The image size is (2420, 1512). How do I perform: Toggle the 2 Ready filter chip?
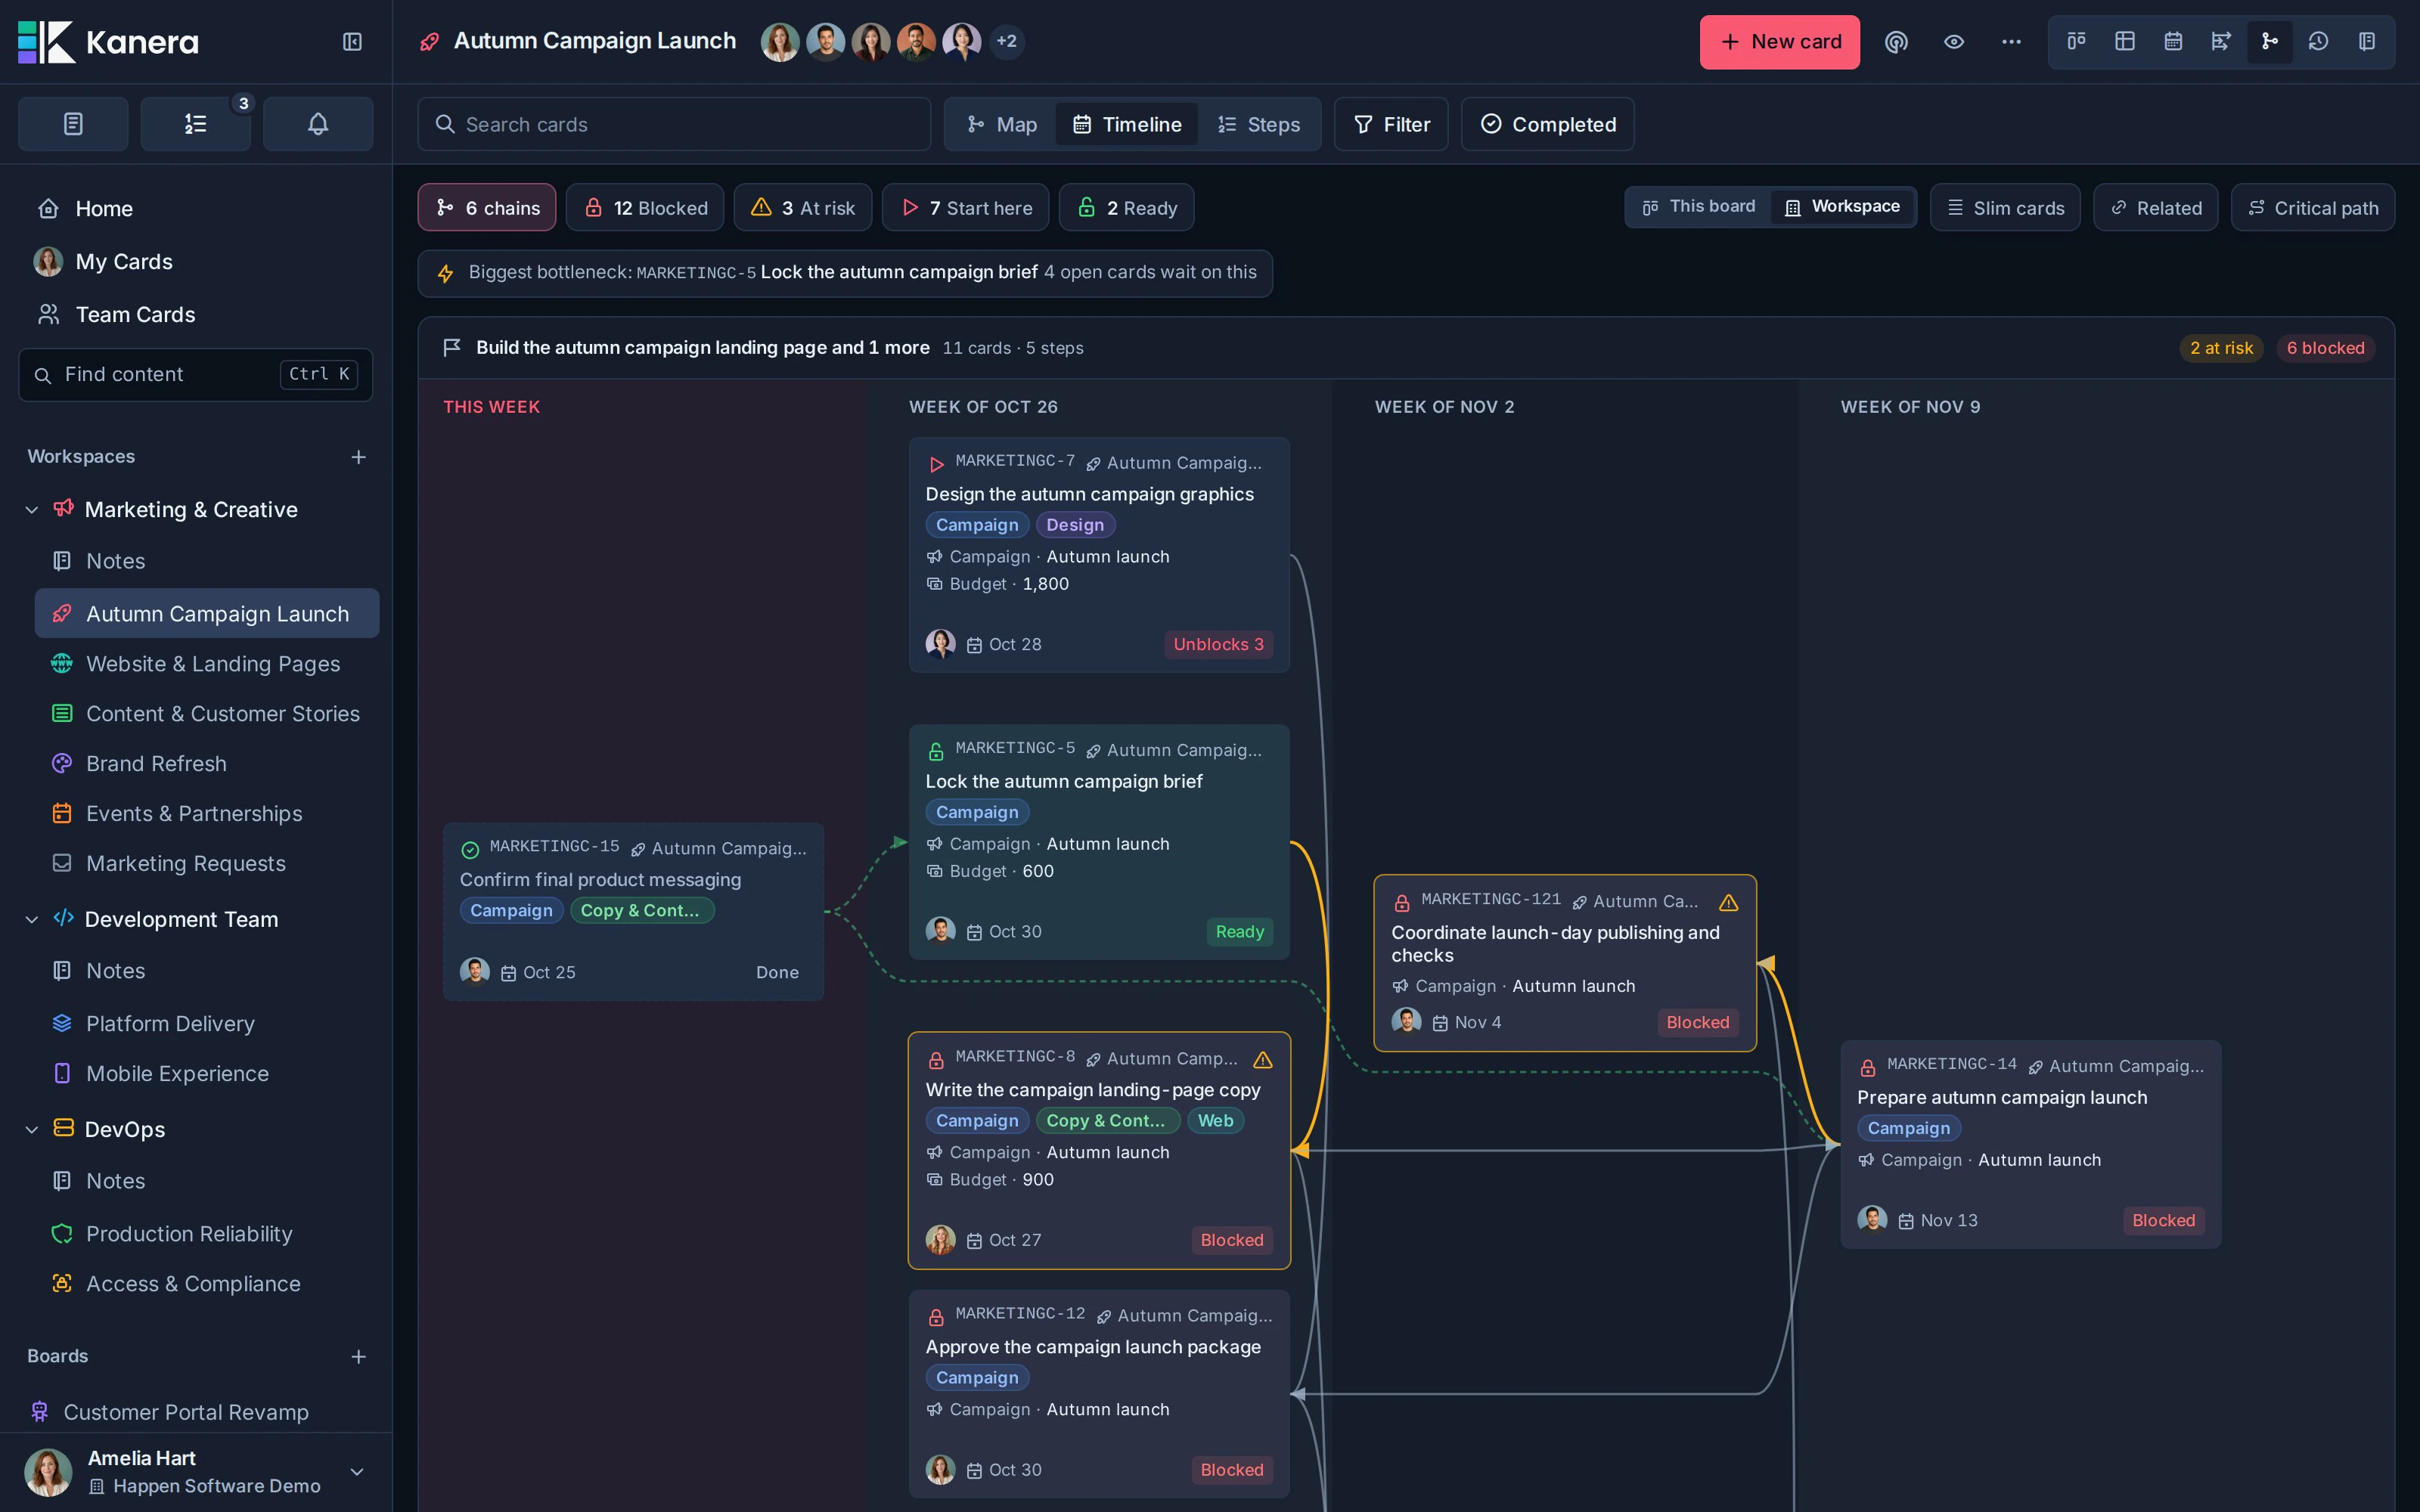(1127, 208)
